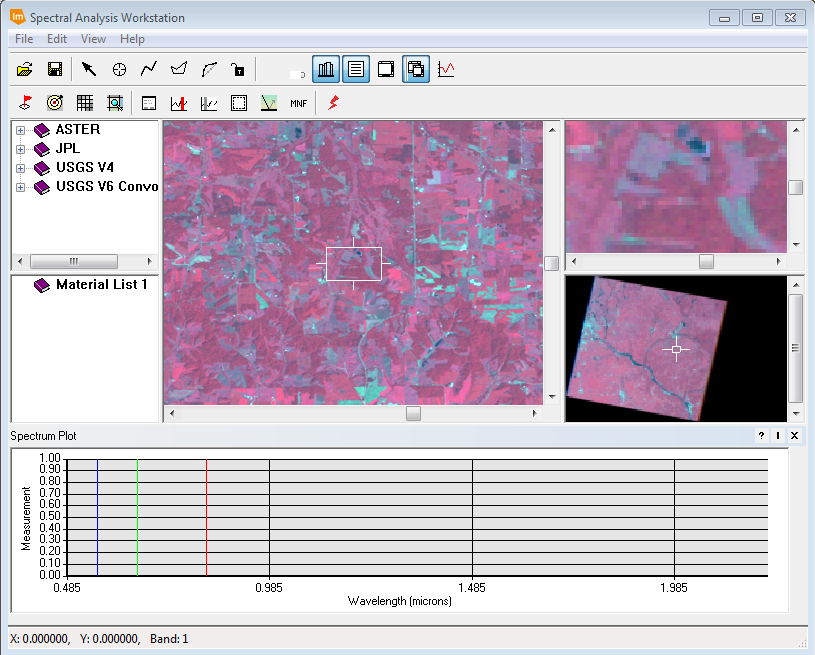The height and width of the screenshot is (655, 815).
Task: Toggle the multiple viewers button
Action: tap(416, 69)
